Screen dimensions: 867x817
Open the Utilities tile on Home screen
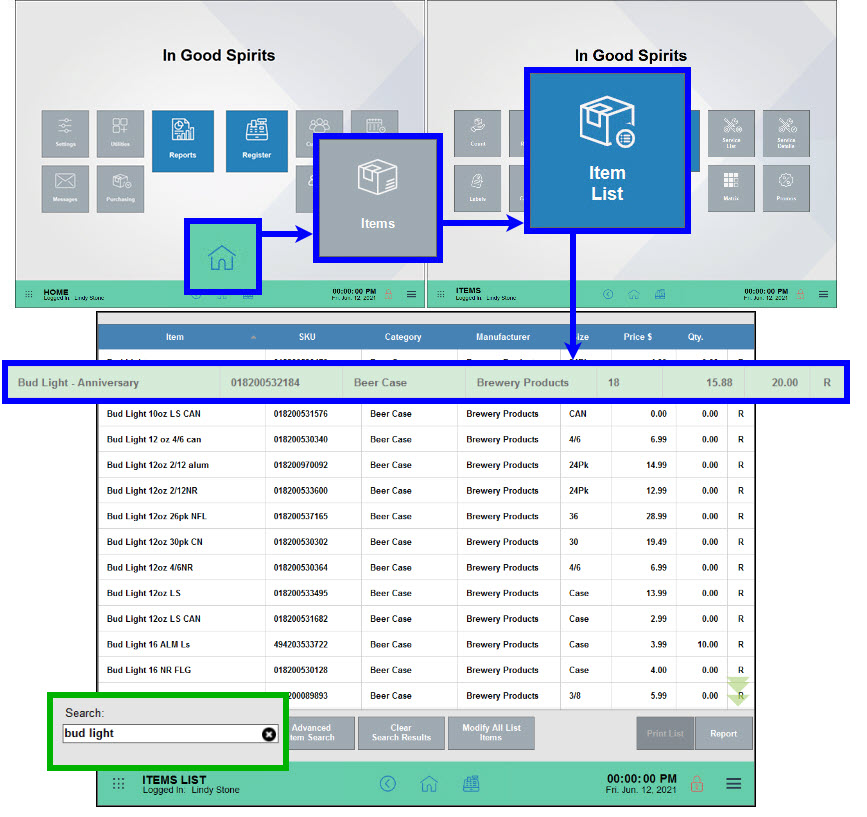pyautogui.click(x=120, y=133)
